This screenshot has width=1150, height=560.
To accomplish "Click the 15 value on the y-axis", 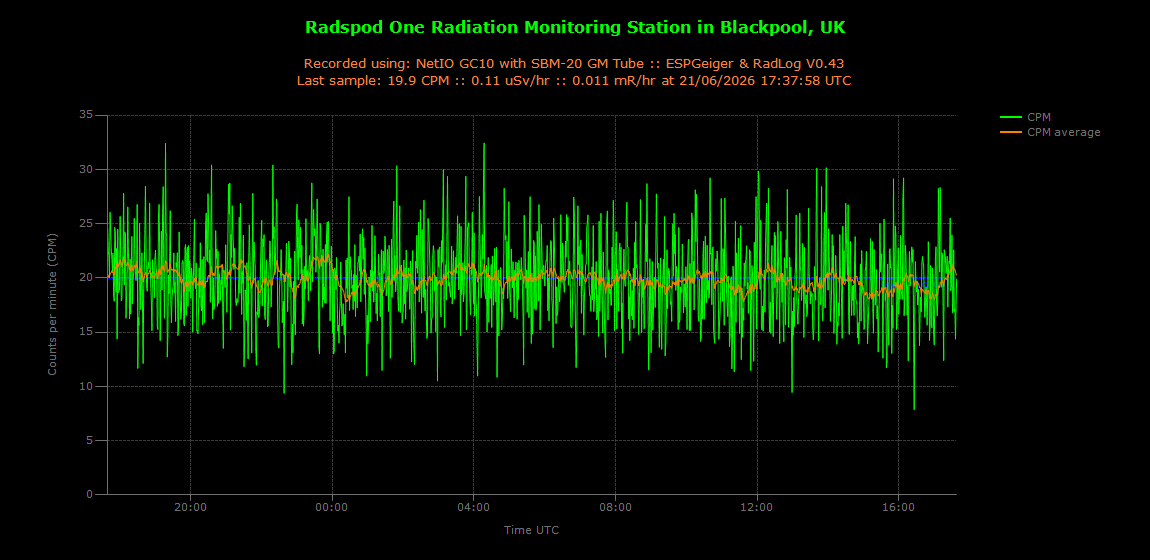I will tap(87, 332).
